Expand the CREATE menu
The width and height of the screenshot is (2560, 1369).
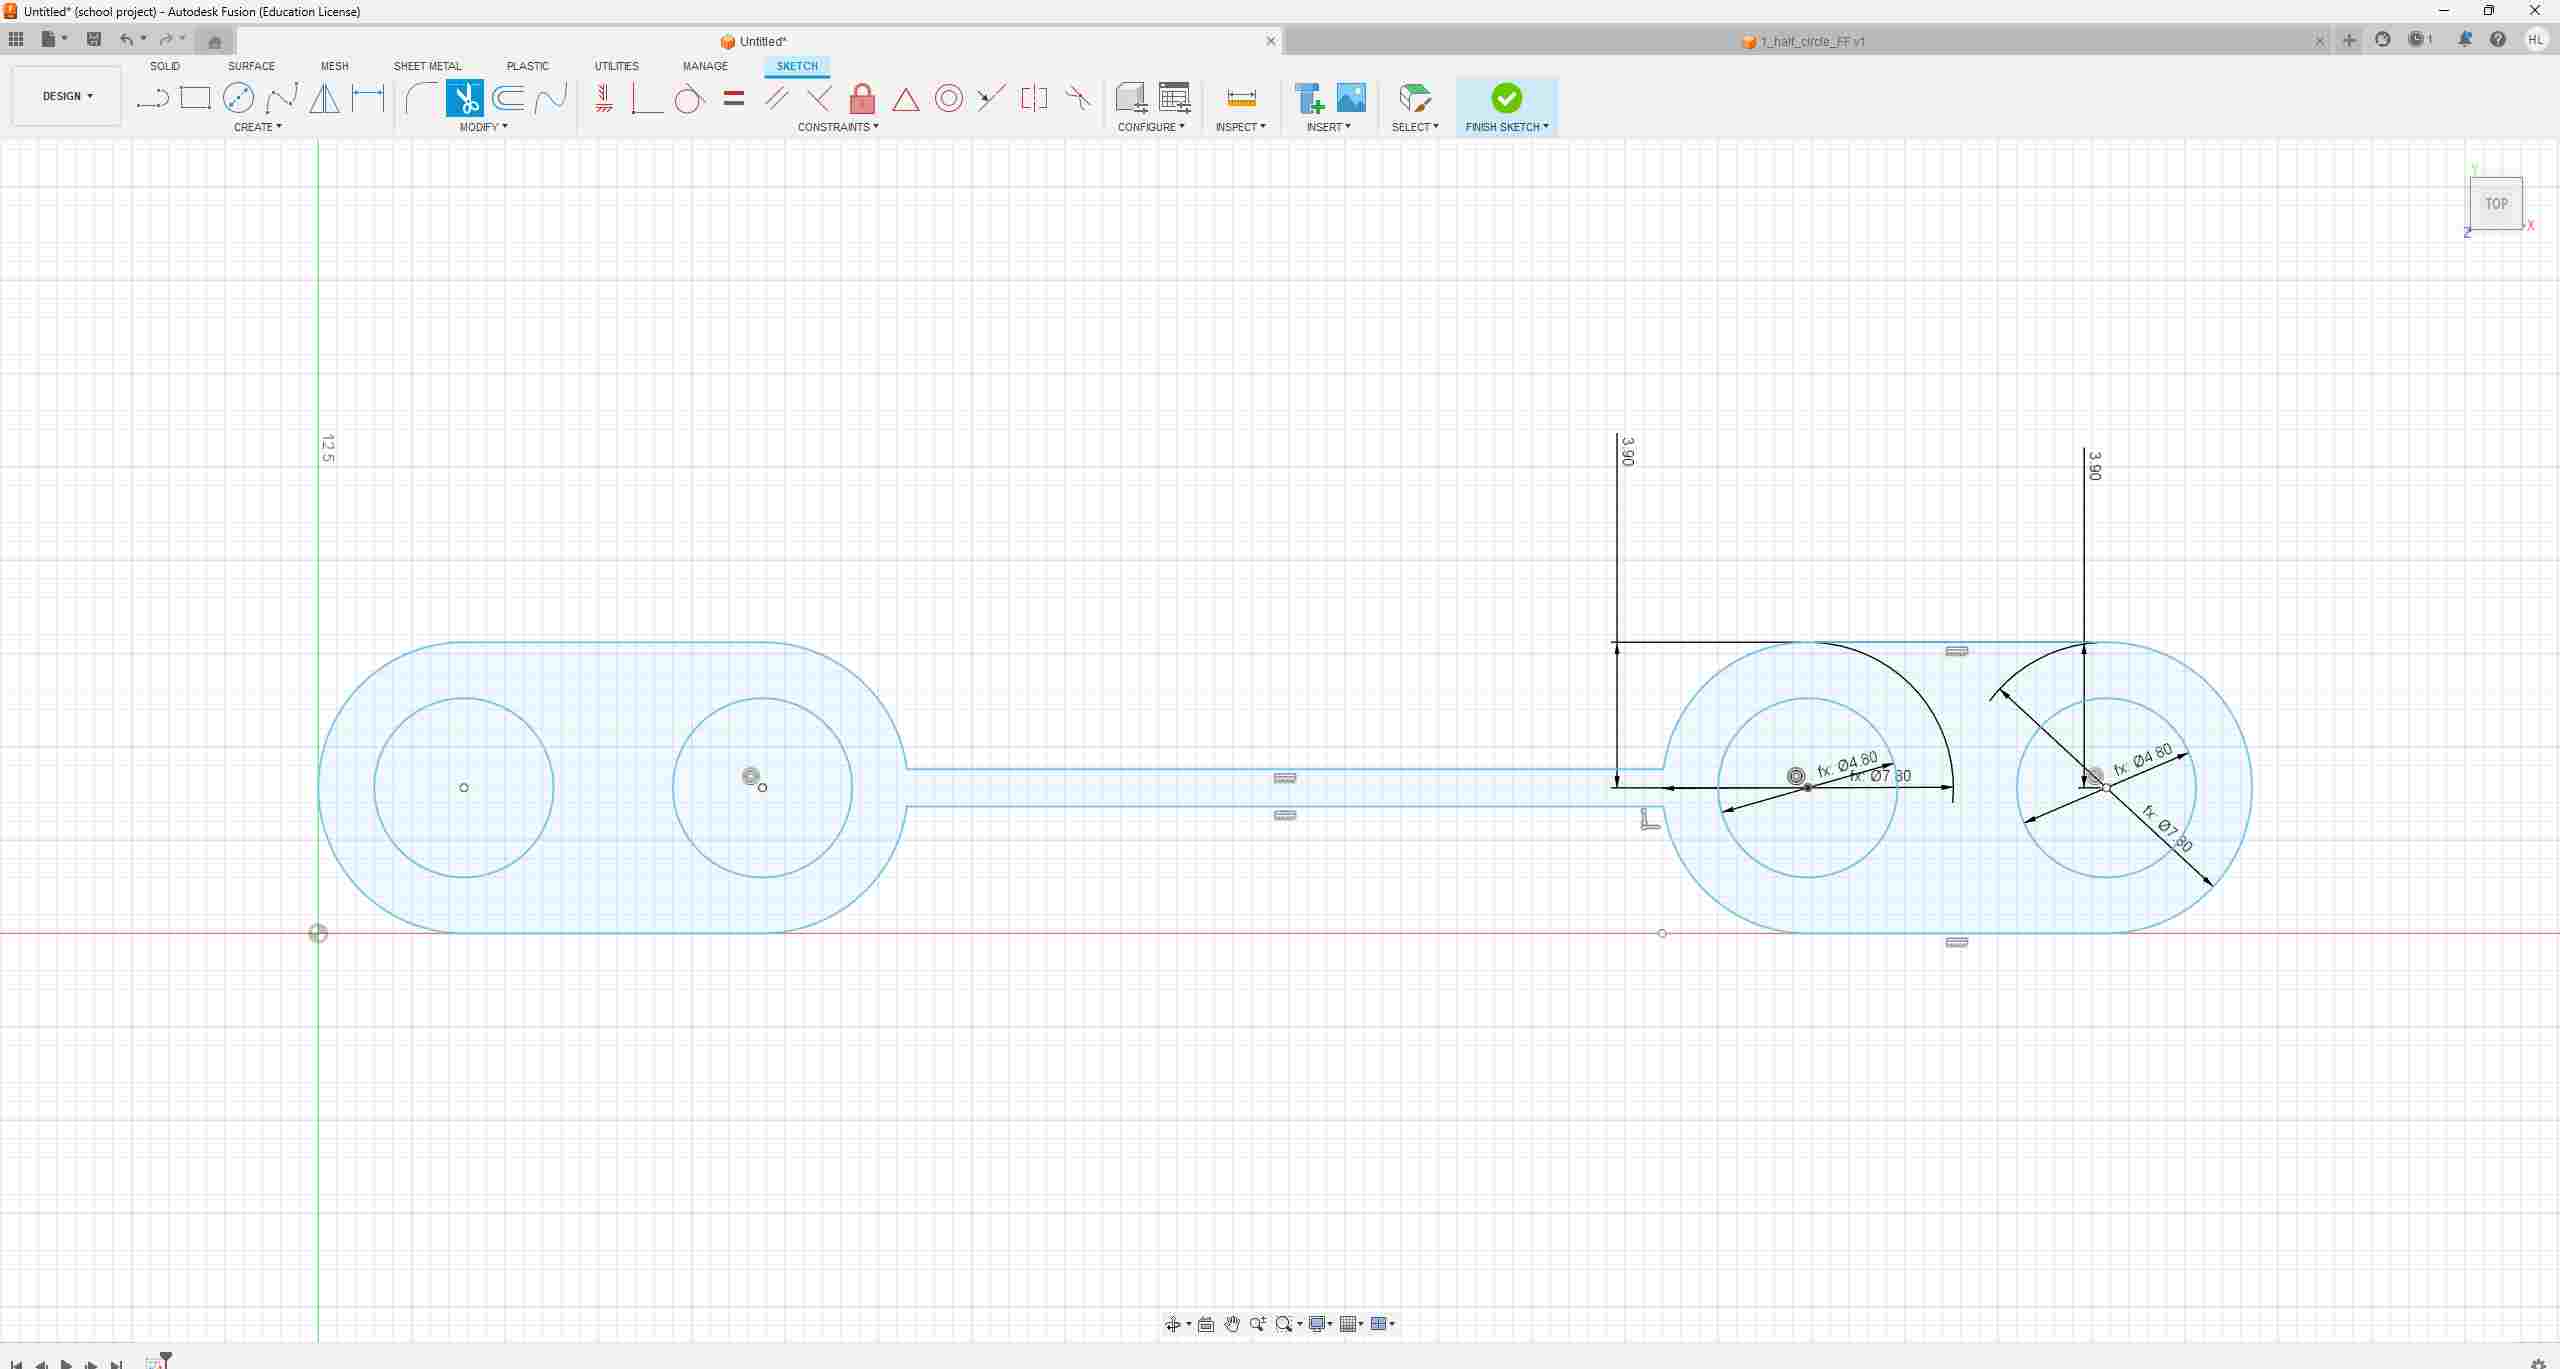257,127
